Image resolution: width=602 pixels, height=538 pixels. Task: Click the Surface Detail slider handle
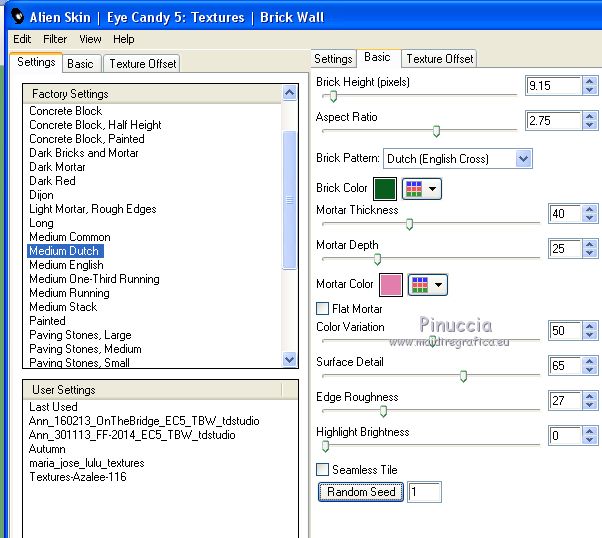coord(463,376)
